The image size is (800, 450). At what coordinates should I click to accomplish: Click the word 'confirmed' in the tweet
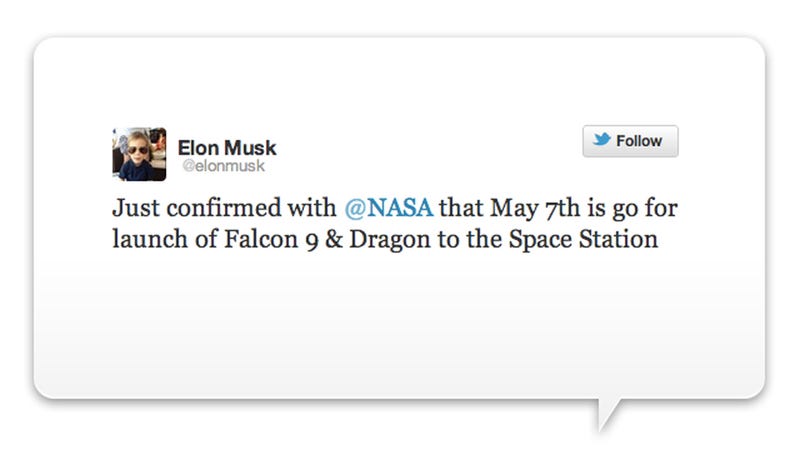click(224, 208)
